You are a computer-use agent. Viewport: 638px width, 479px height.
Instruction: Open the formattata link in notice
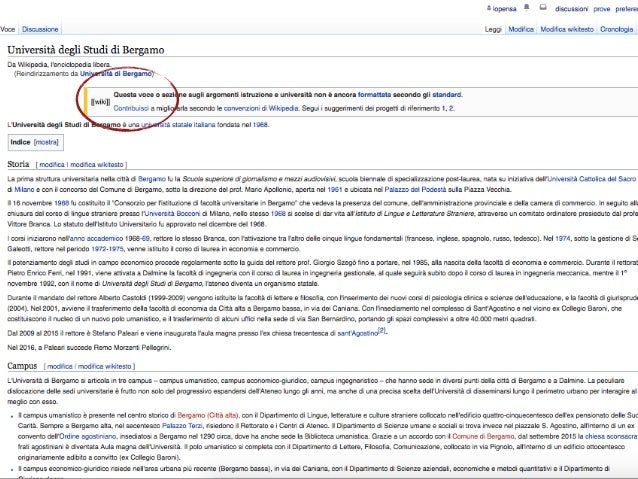374,94
